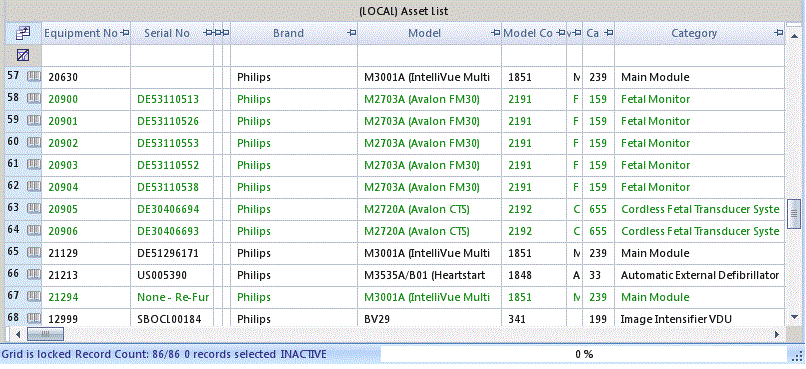806x369 pixels.
Task: Open record icon for row 57
Action: 34,77
